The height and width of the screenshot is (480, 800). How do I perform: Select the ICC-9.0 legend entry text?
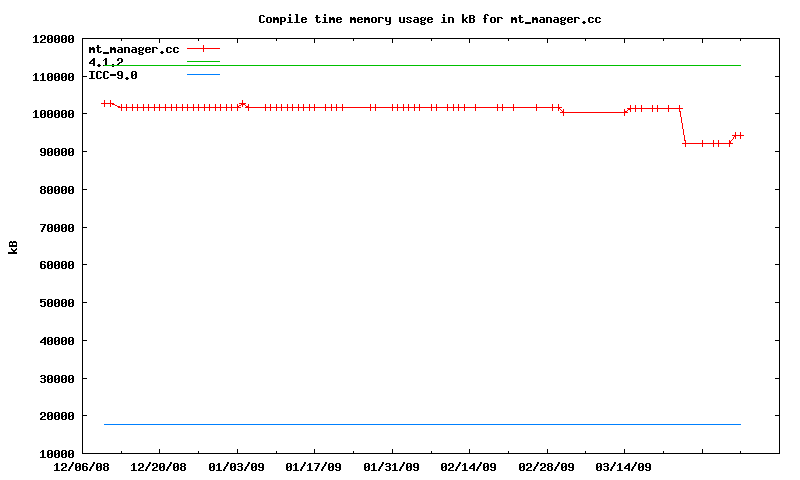click(113, 75)
